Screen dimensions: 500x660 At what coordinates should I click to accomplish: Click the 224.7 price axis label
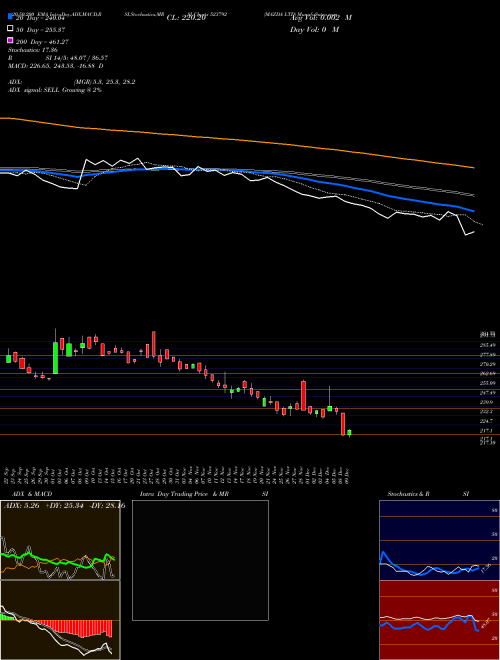(x=486, y=421)
